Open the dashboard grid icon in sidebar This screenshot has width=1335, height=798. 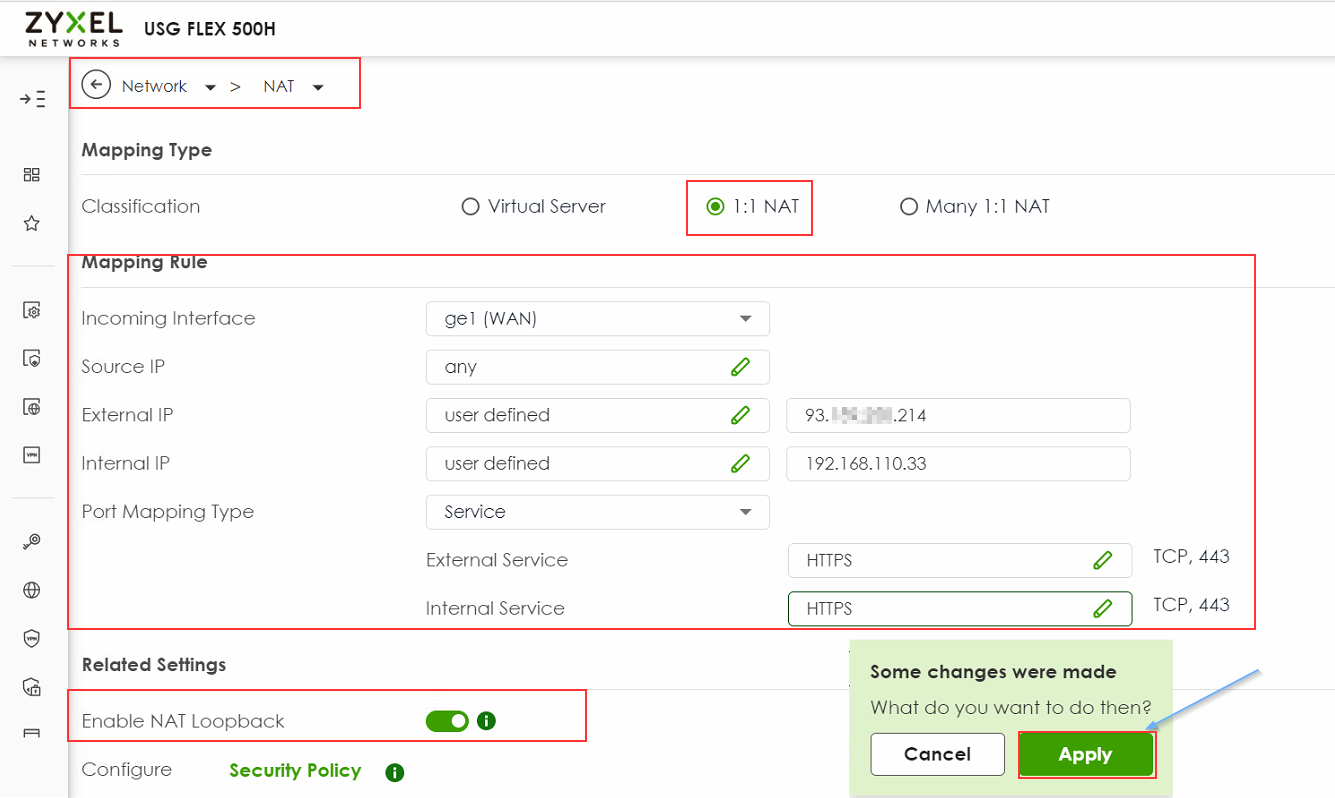(x=32, y=175)
